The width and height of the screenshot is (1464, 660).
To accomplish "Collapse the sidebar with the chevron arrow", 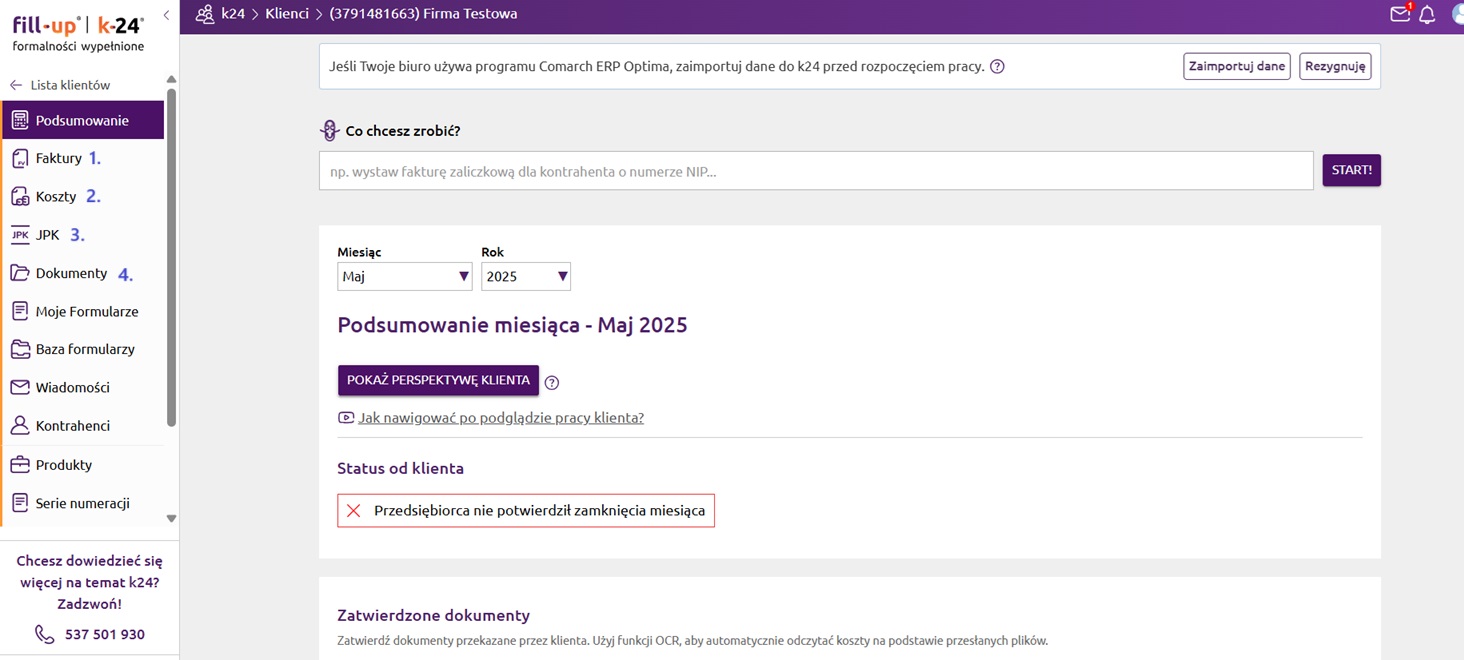I will [166, 14].
